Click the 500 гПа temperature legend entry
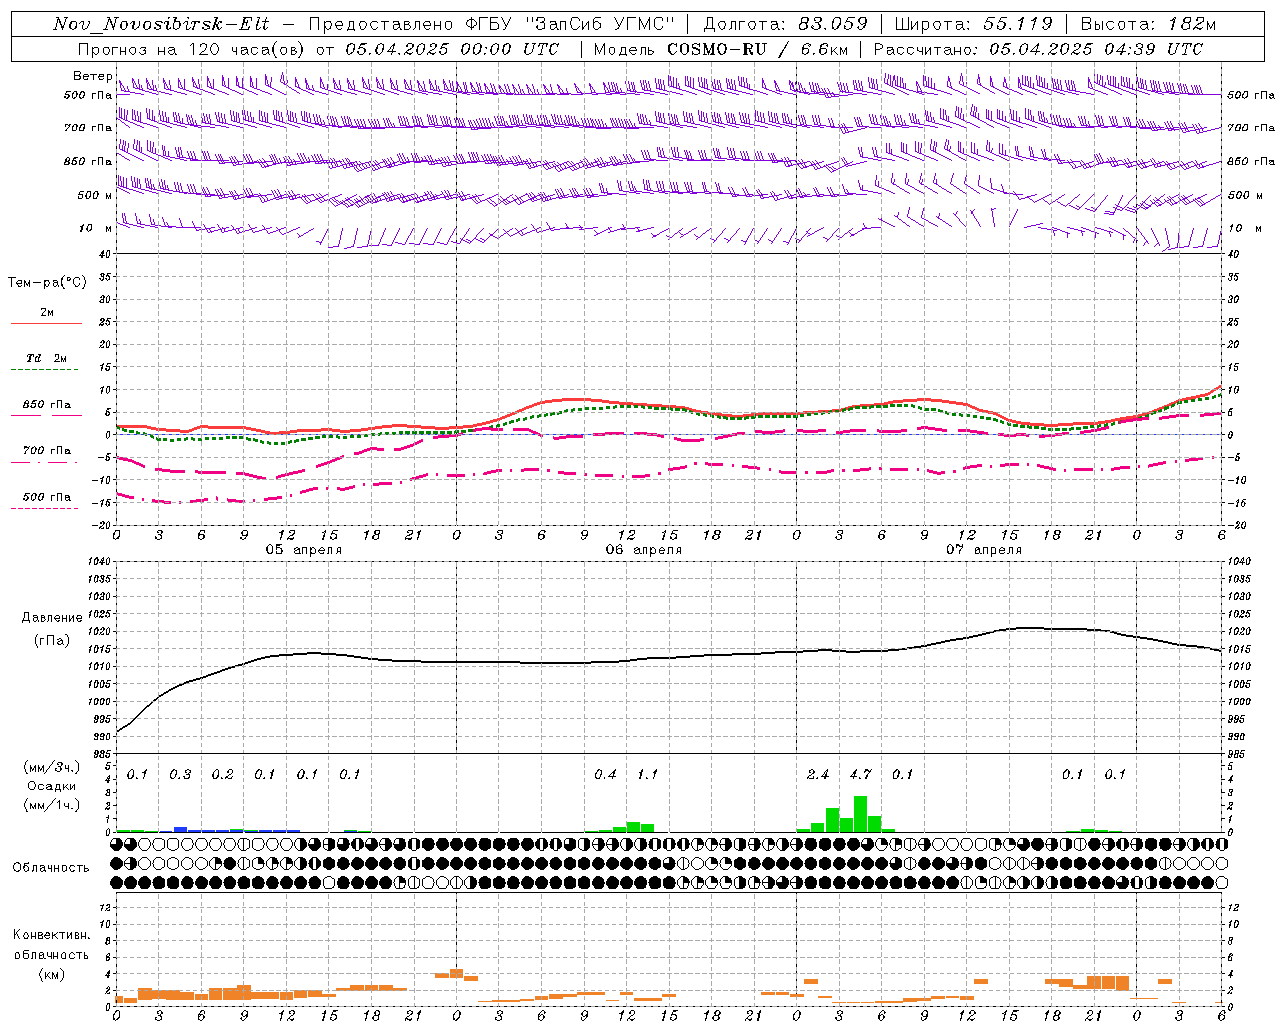 [x=47, y=497]
